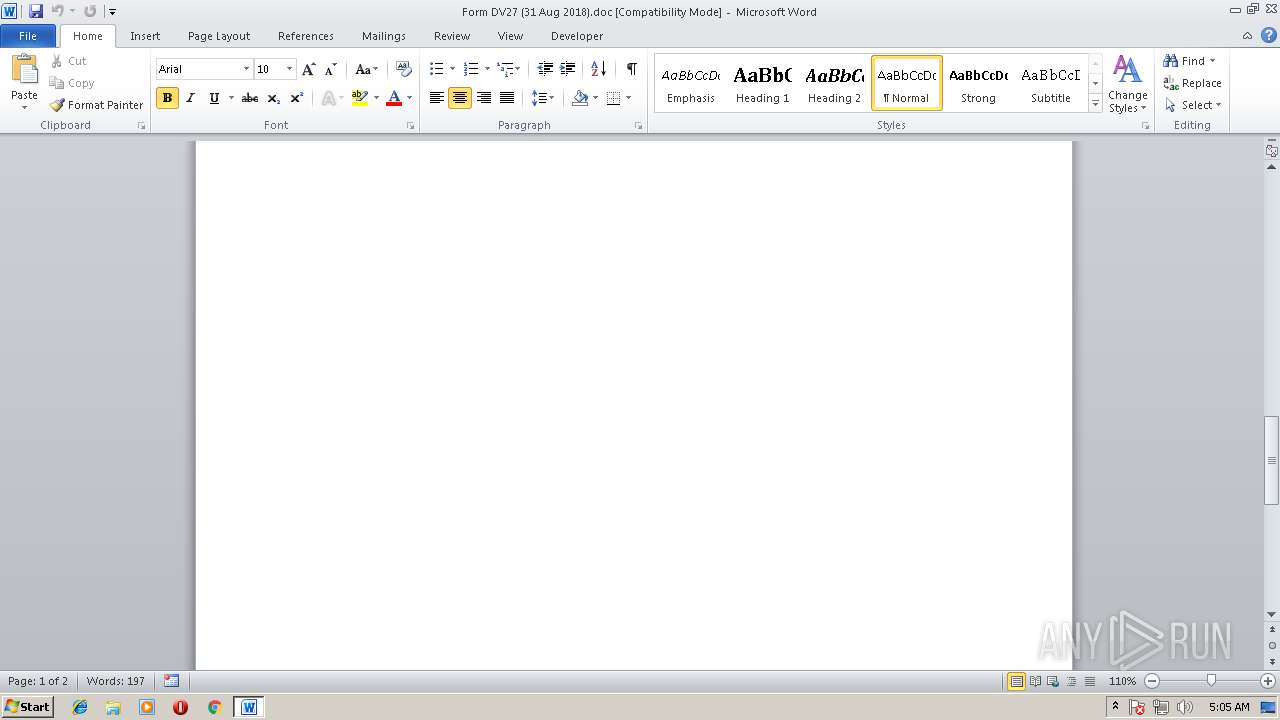Switch to the Insert tab
The width and height of the screenshot is (1280, 720).
[x=145, y=36]
